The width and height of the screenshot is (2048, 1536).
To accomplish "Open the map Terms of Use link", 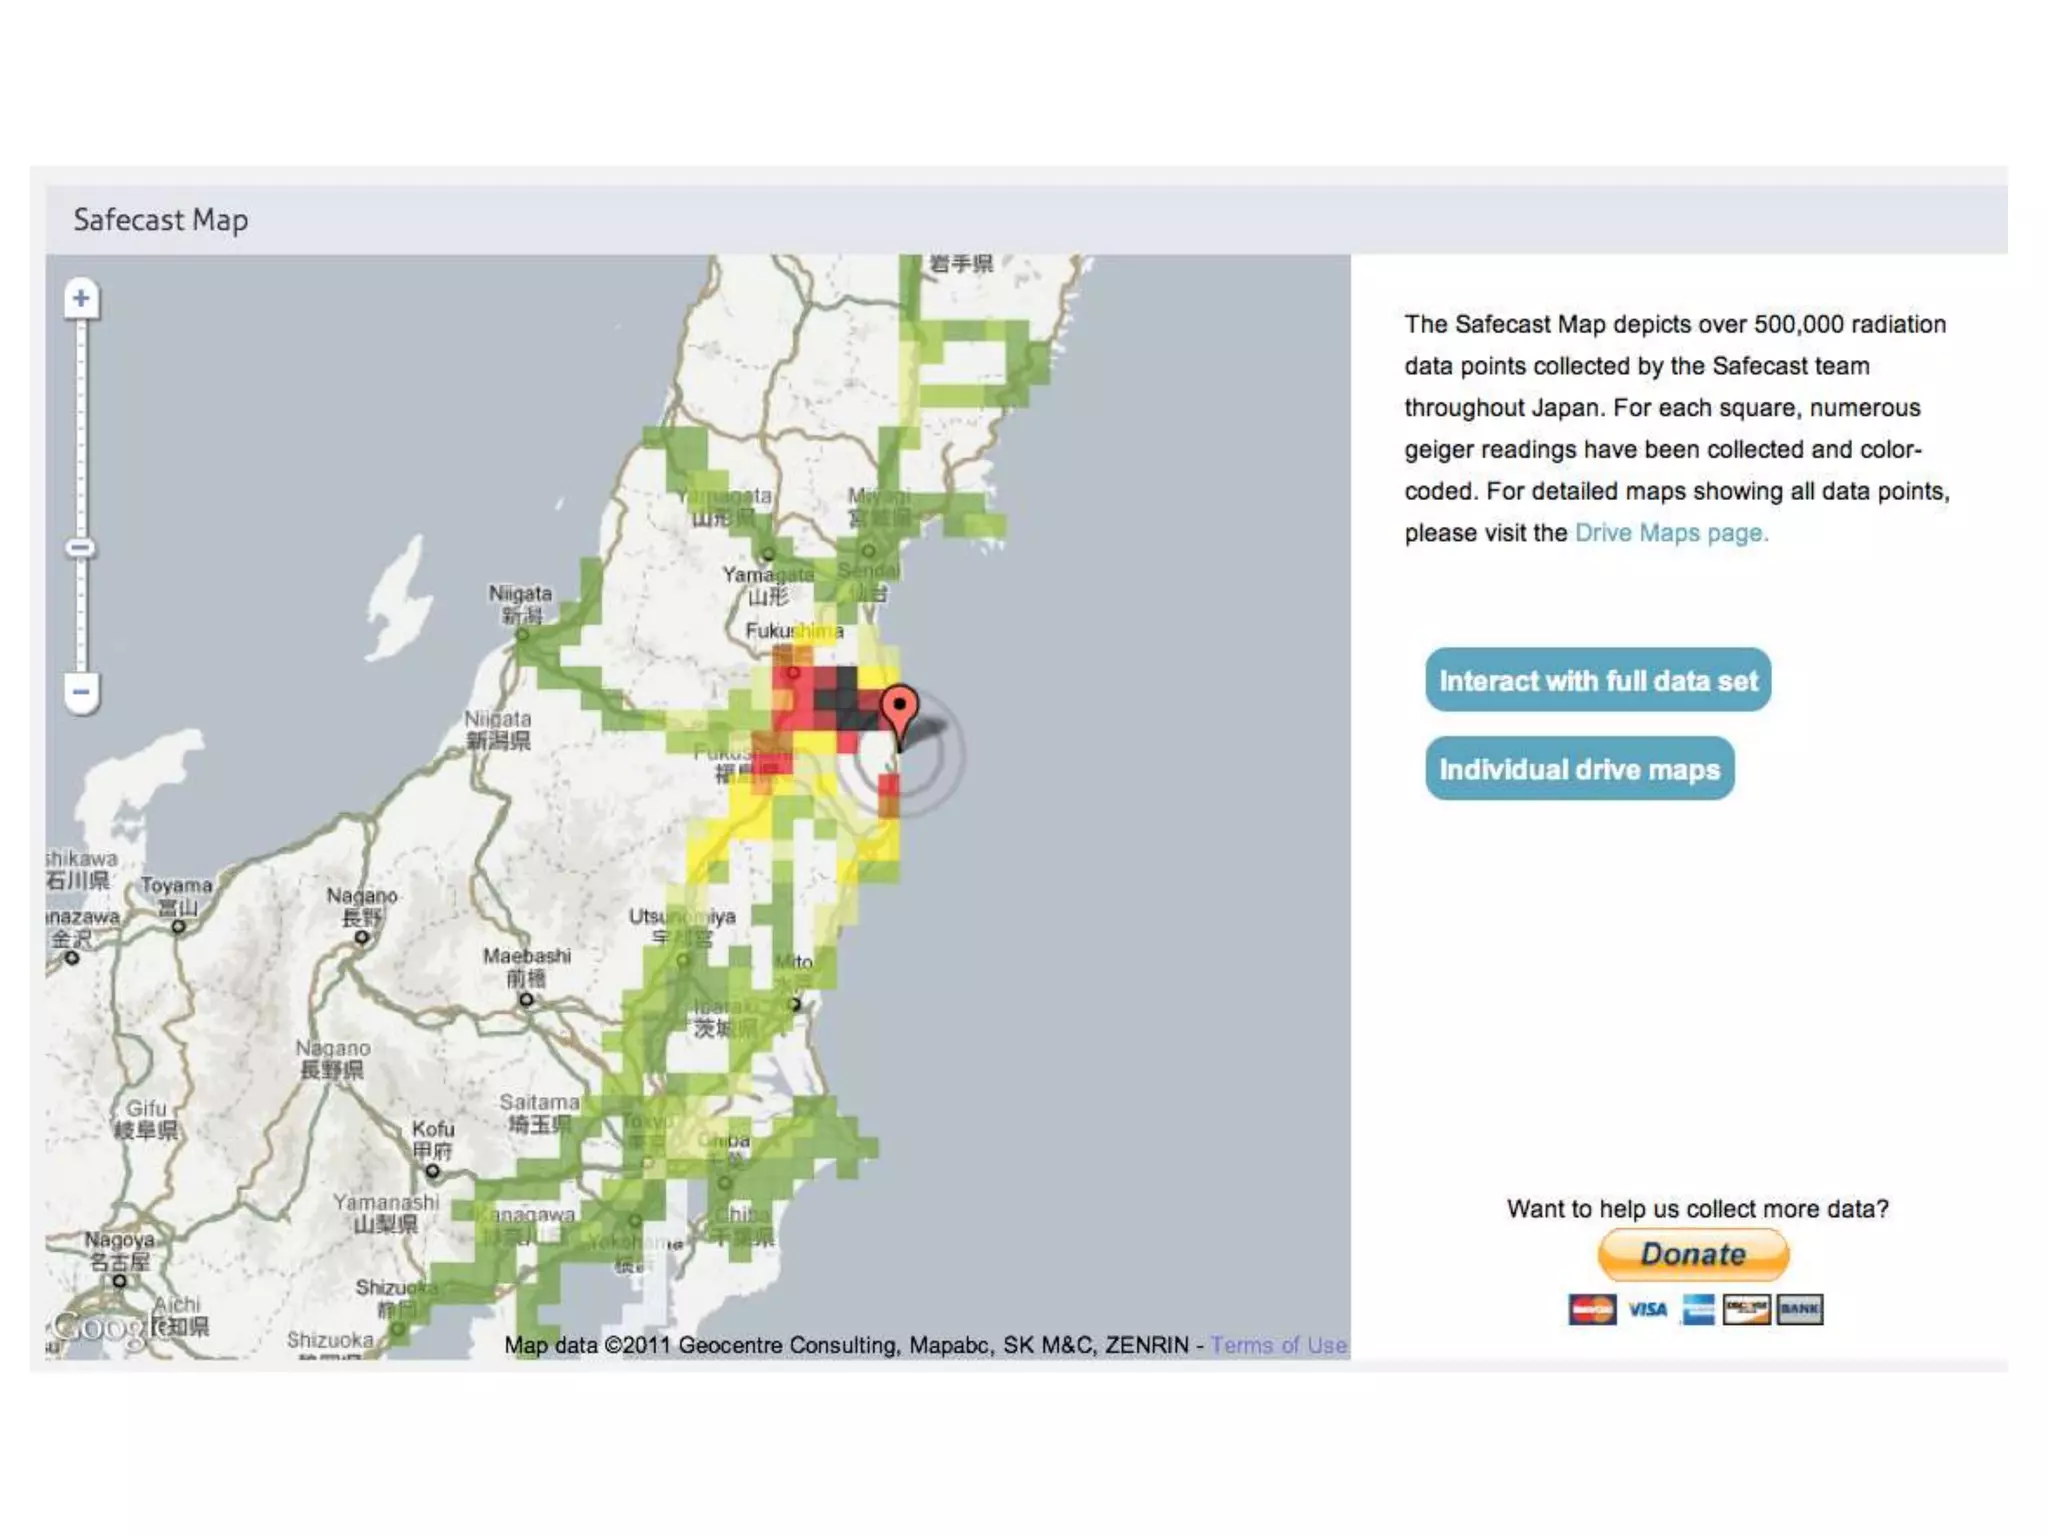I will 1278,1345.
